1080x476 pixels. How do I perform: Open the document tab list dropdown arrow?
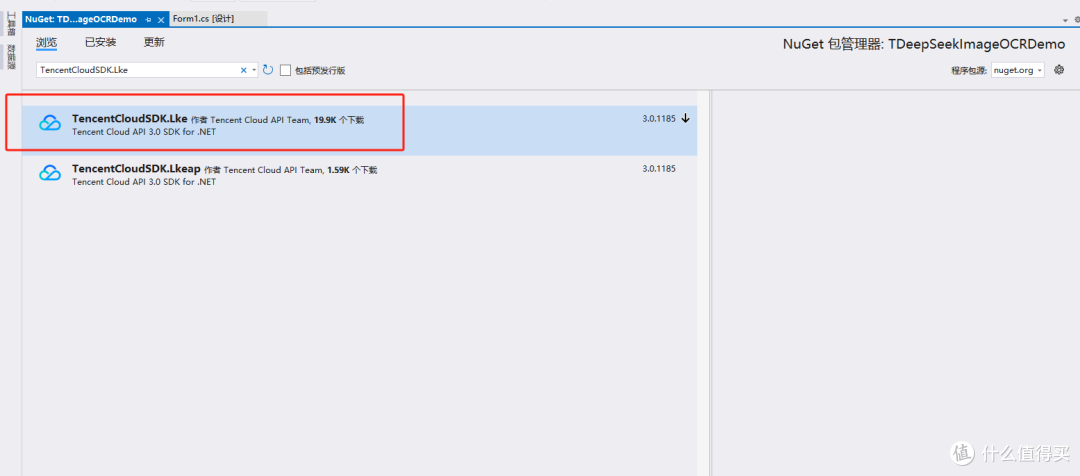coord(1066,21)
